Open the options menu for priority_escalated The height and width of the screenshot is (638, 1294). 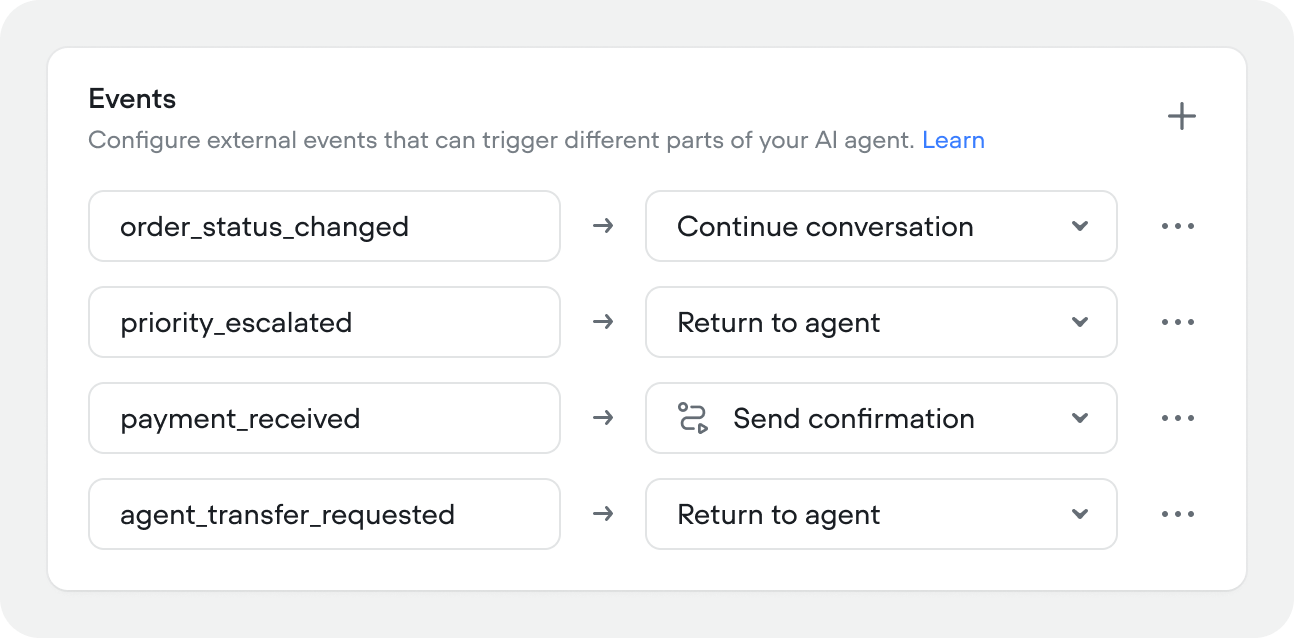tap(1178, 322)
